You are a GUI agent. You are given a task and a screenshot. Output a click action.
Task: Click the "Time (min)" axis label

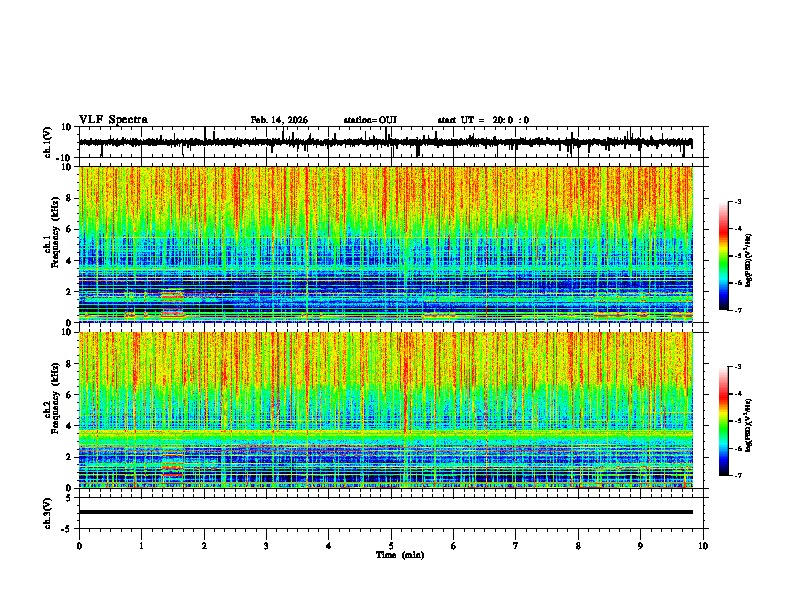click(x=400, y=555)
